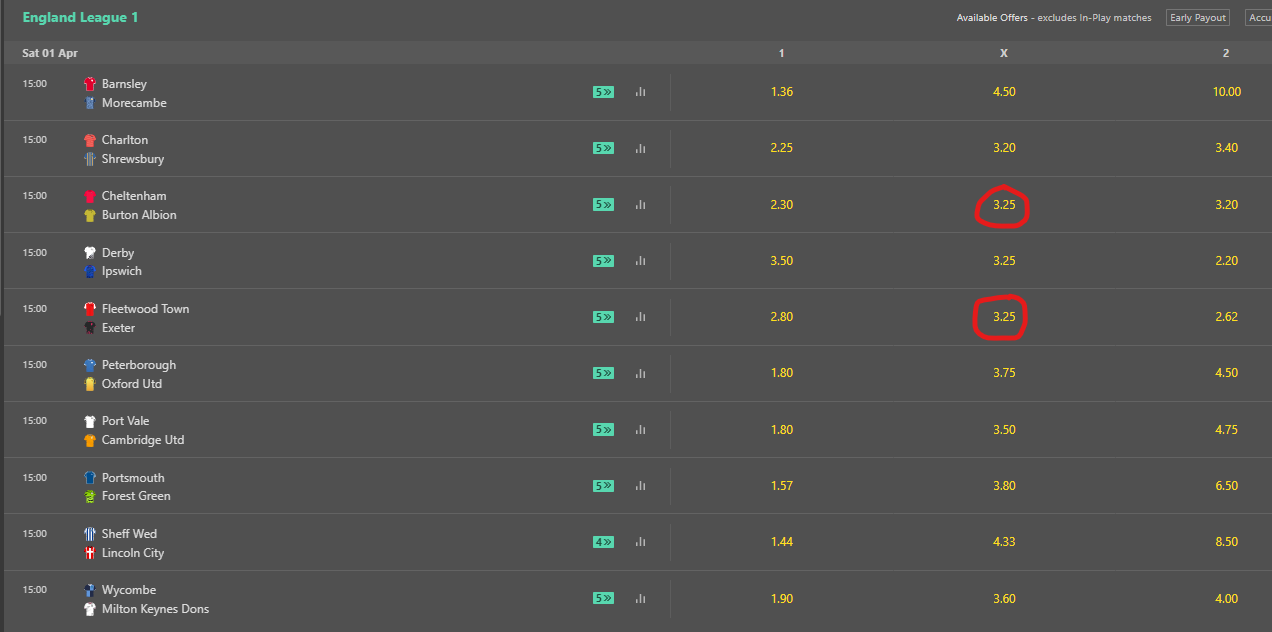This screenshot has width=1272, height=632.
Task: Select Fleetwood Town v Exeter draw odds
Action: click(1004, 317)
